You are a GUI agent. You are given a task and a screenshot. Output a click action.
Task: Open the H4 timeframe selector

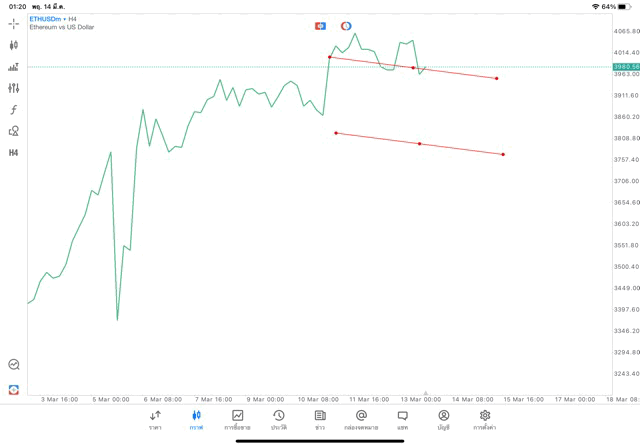[14, 153]
